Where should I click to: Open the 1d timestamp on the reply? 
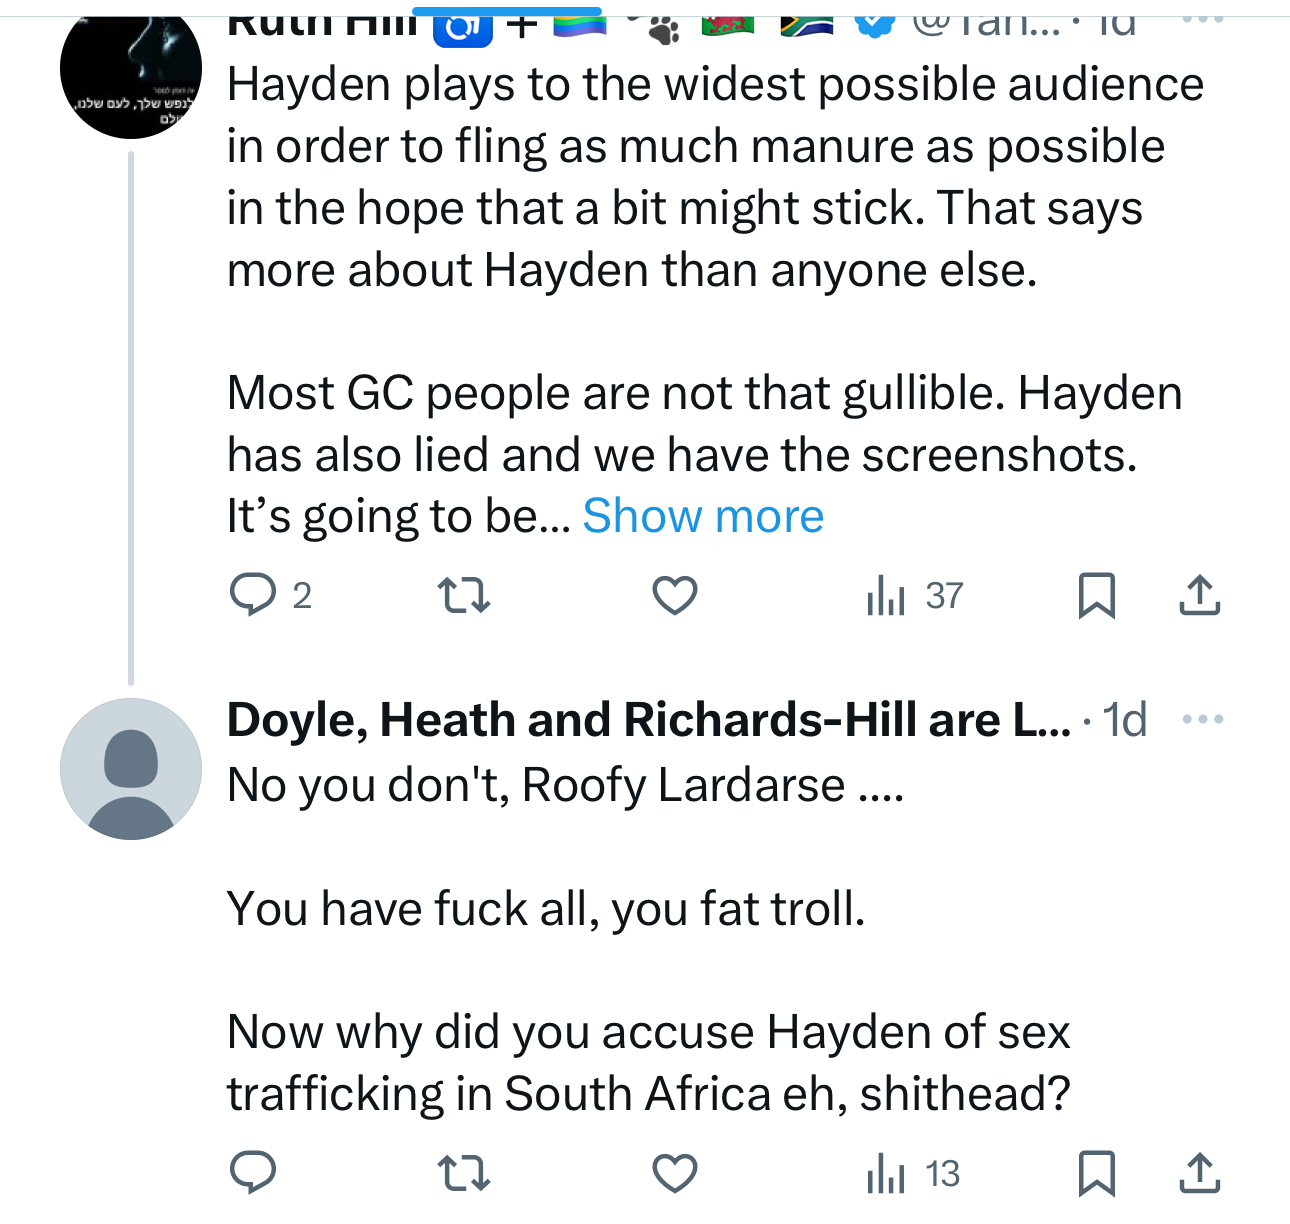(1125, 720)
